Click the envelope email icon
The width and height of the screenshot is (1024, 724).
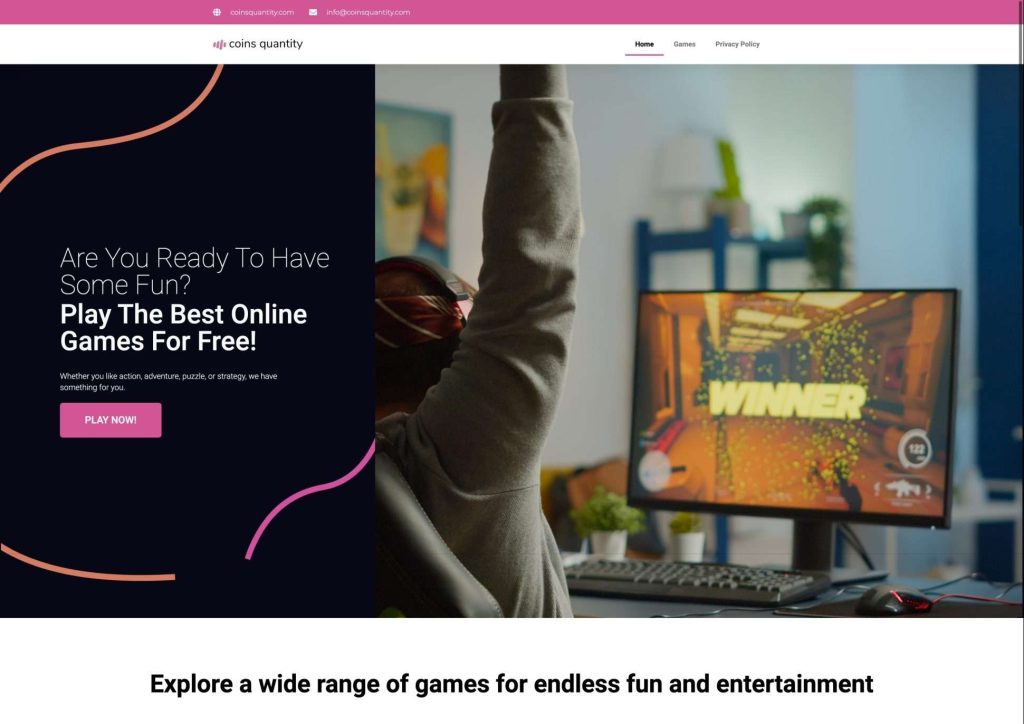click(313, 12)
